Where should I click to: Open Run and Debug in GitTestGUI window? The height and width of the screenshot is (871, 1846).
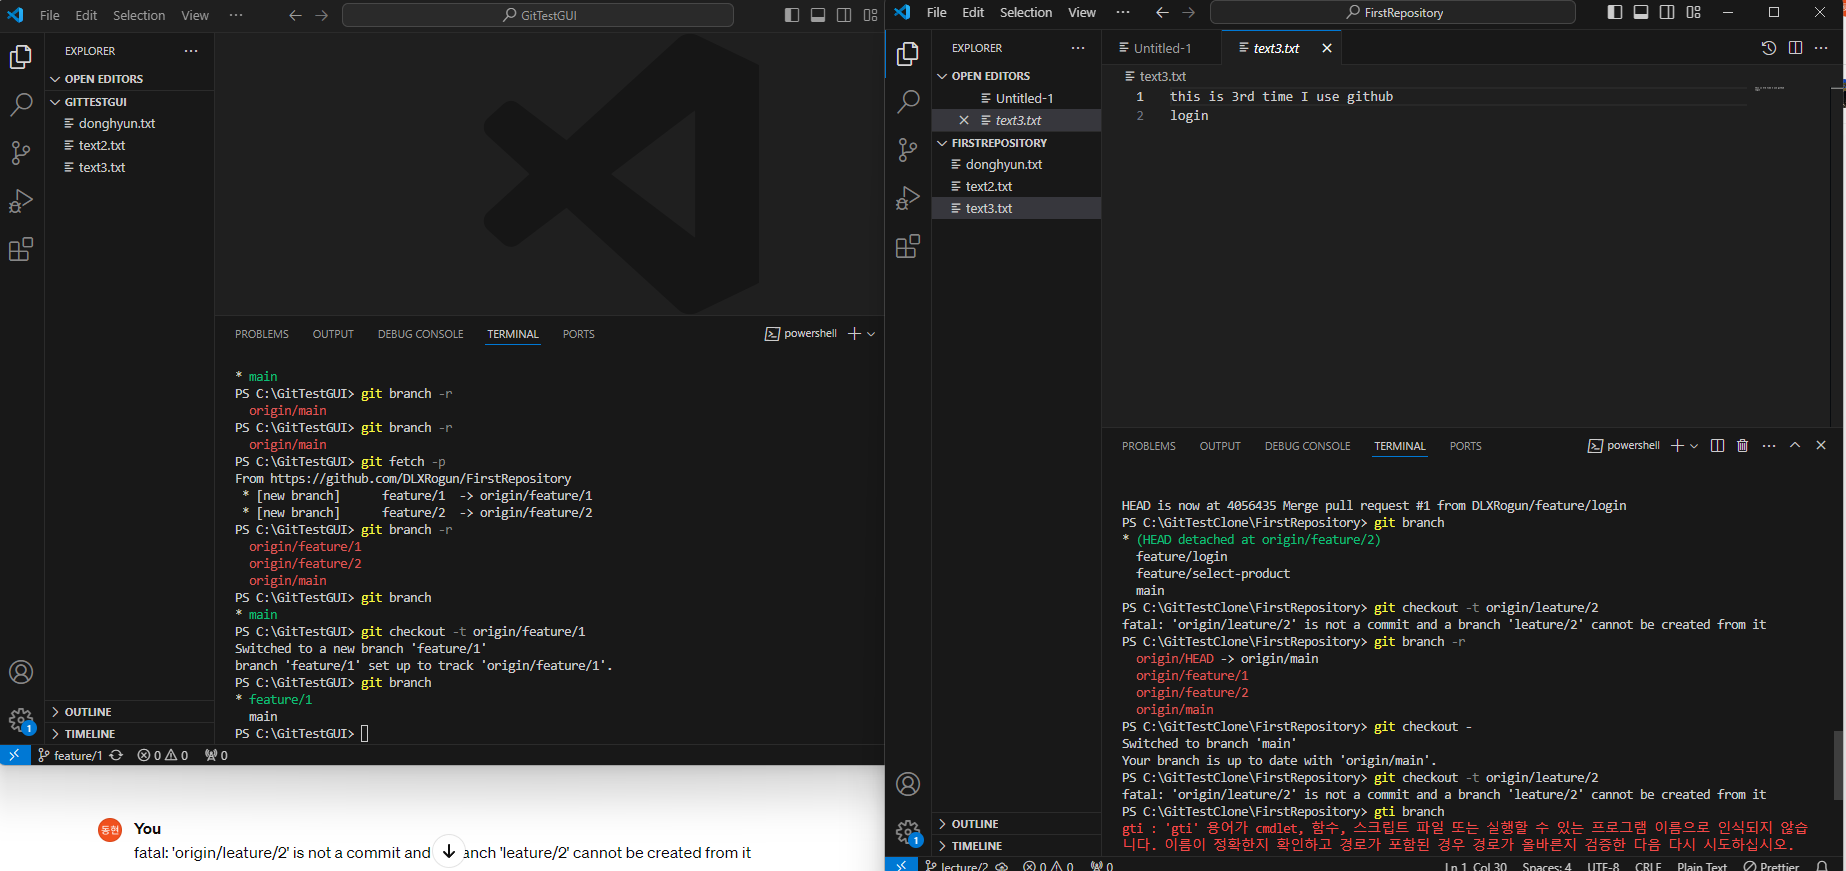(x=21, y=200)
